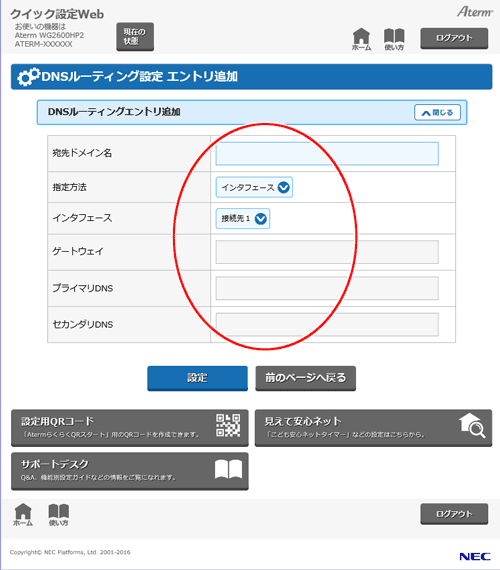500x570 pixels.
Task: Click the プライマリDNS input field
Action: pyautogui.click(x=327, y=288)
